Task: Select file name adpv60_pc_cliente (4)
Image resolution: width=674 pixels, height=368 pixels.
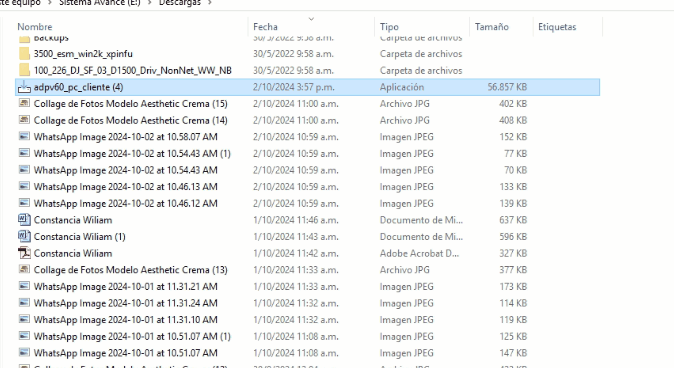Action: (x=79, y=87)
